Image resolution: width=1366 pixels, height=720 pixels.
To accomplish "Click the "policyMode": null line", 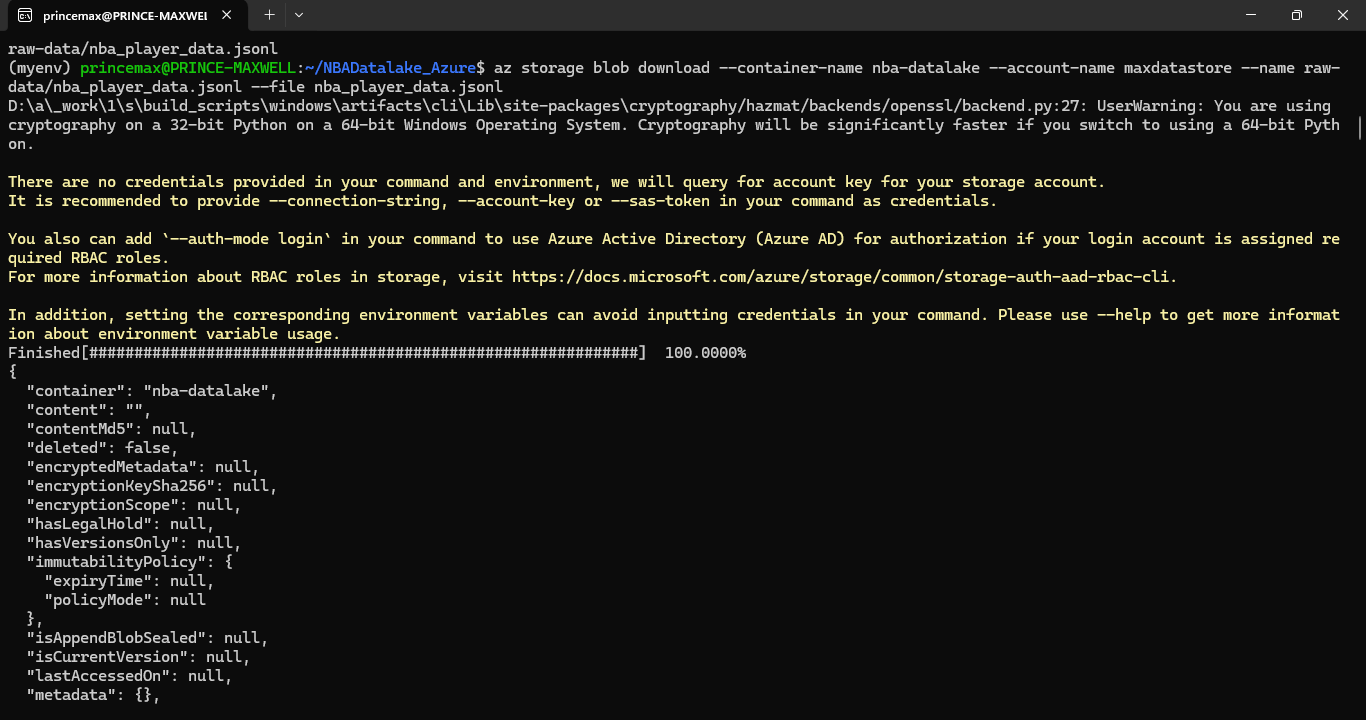I will tap(125, 600).
